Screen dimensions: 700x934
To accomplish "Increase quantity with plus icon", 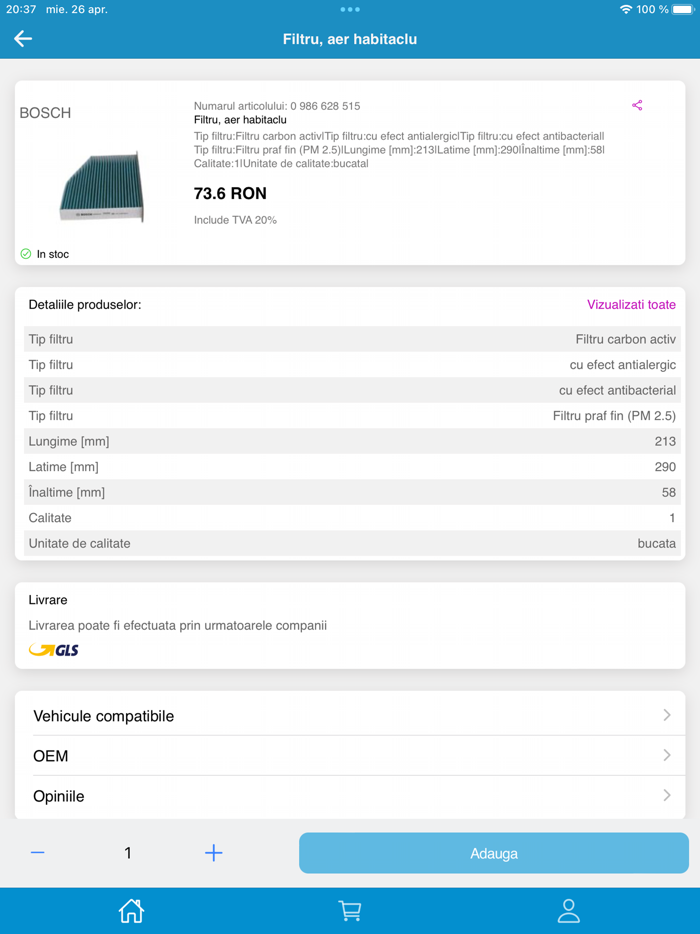I will pyautogui.click(x=213, y=853).
